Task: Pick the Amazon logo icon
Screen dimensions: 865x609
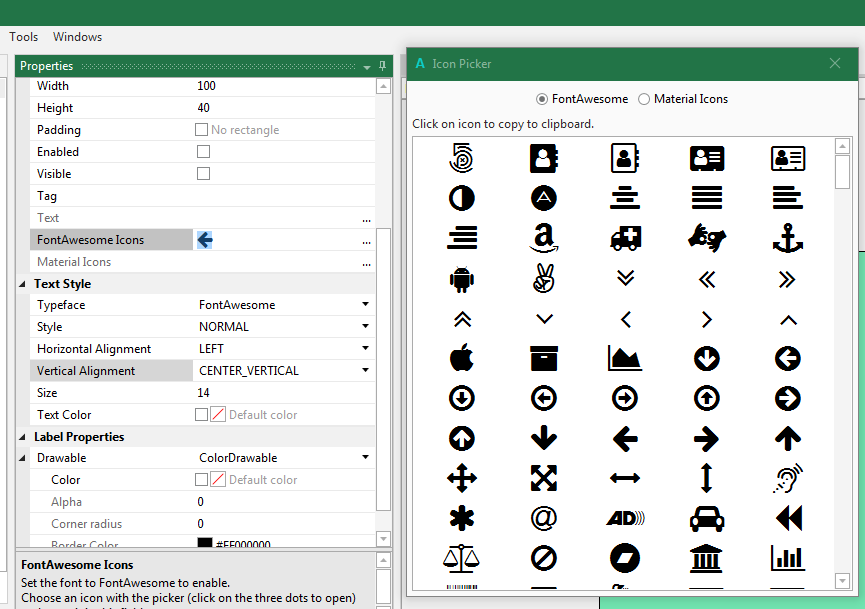Action: pyautogui.click(x=543, y=238)
